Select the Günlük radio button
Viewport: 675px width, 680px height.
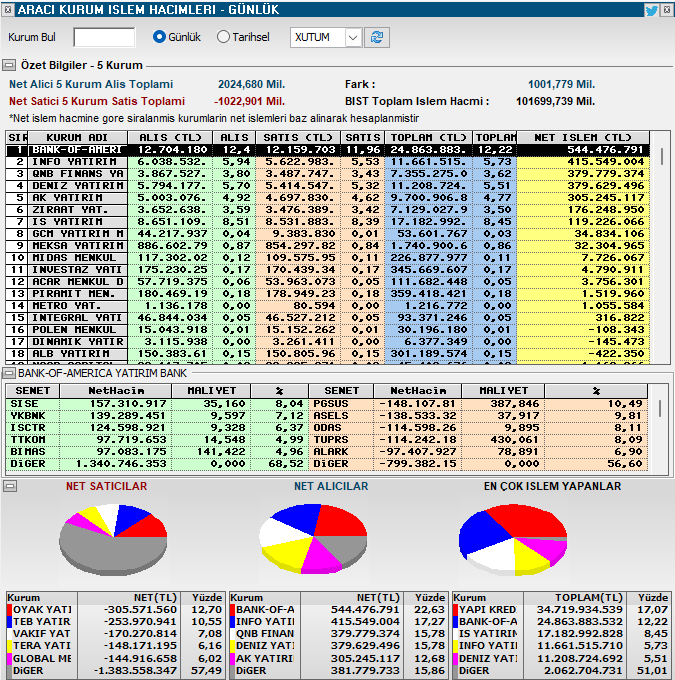click(x=159, y=37)
